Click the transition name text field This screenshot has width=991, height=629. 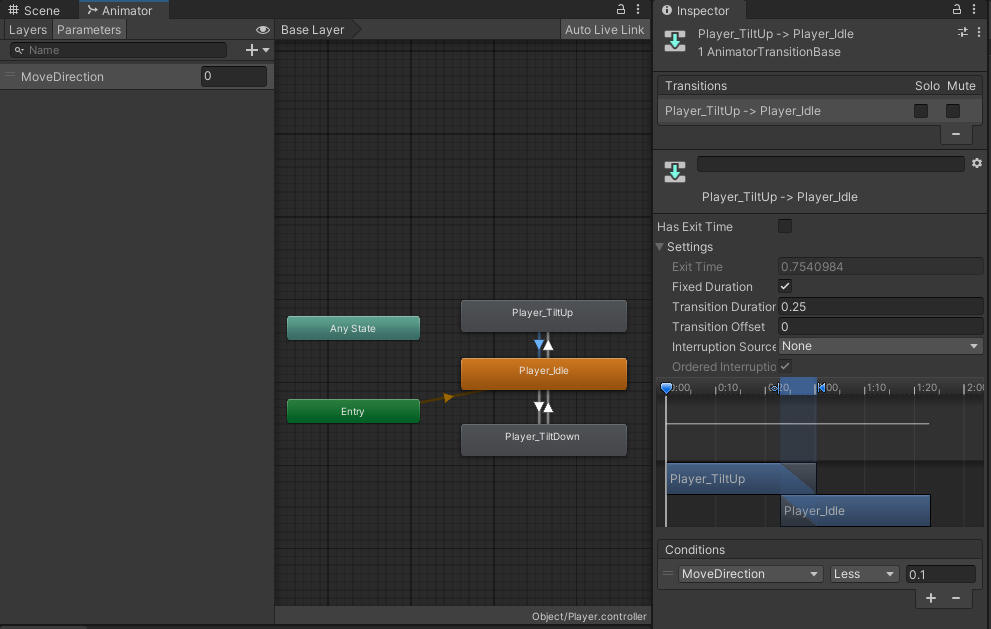pyautogui.click(x=831, y=164)
